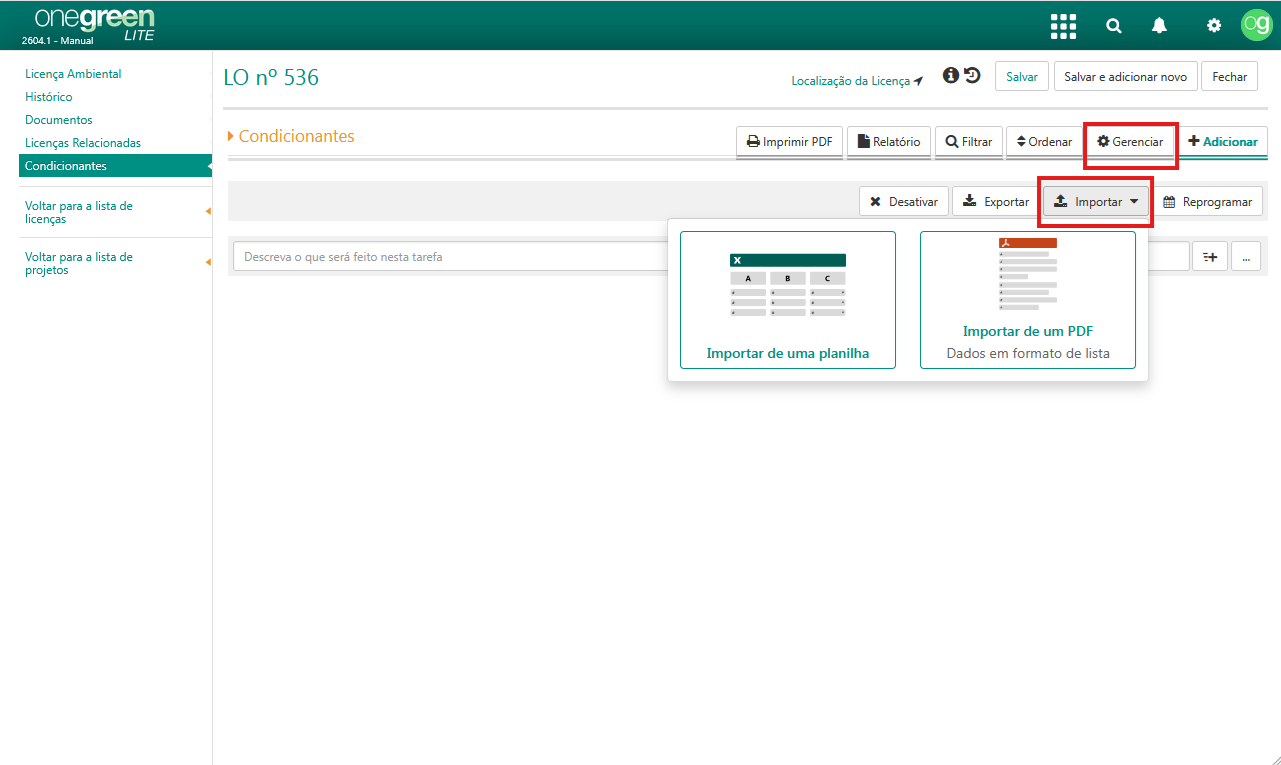Collapse the Condicionantes section arrow

tap(231, 136)
